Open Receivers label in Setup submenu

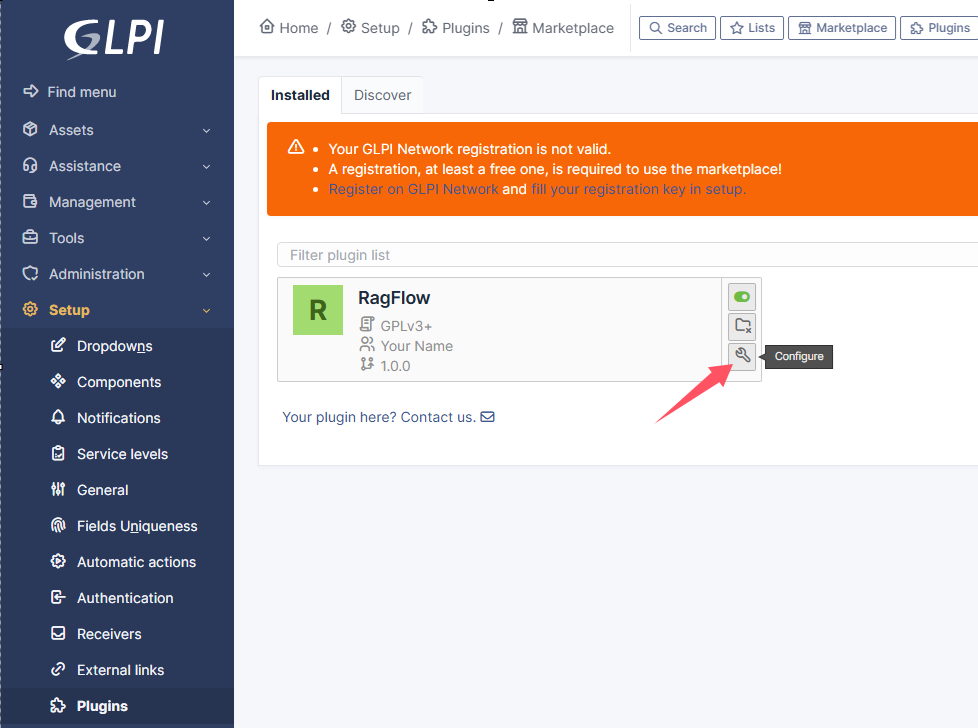(x=109, y=634)
